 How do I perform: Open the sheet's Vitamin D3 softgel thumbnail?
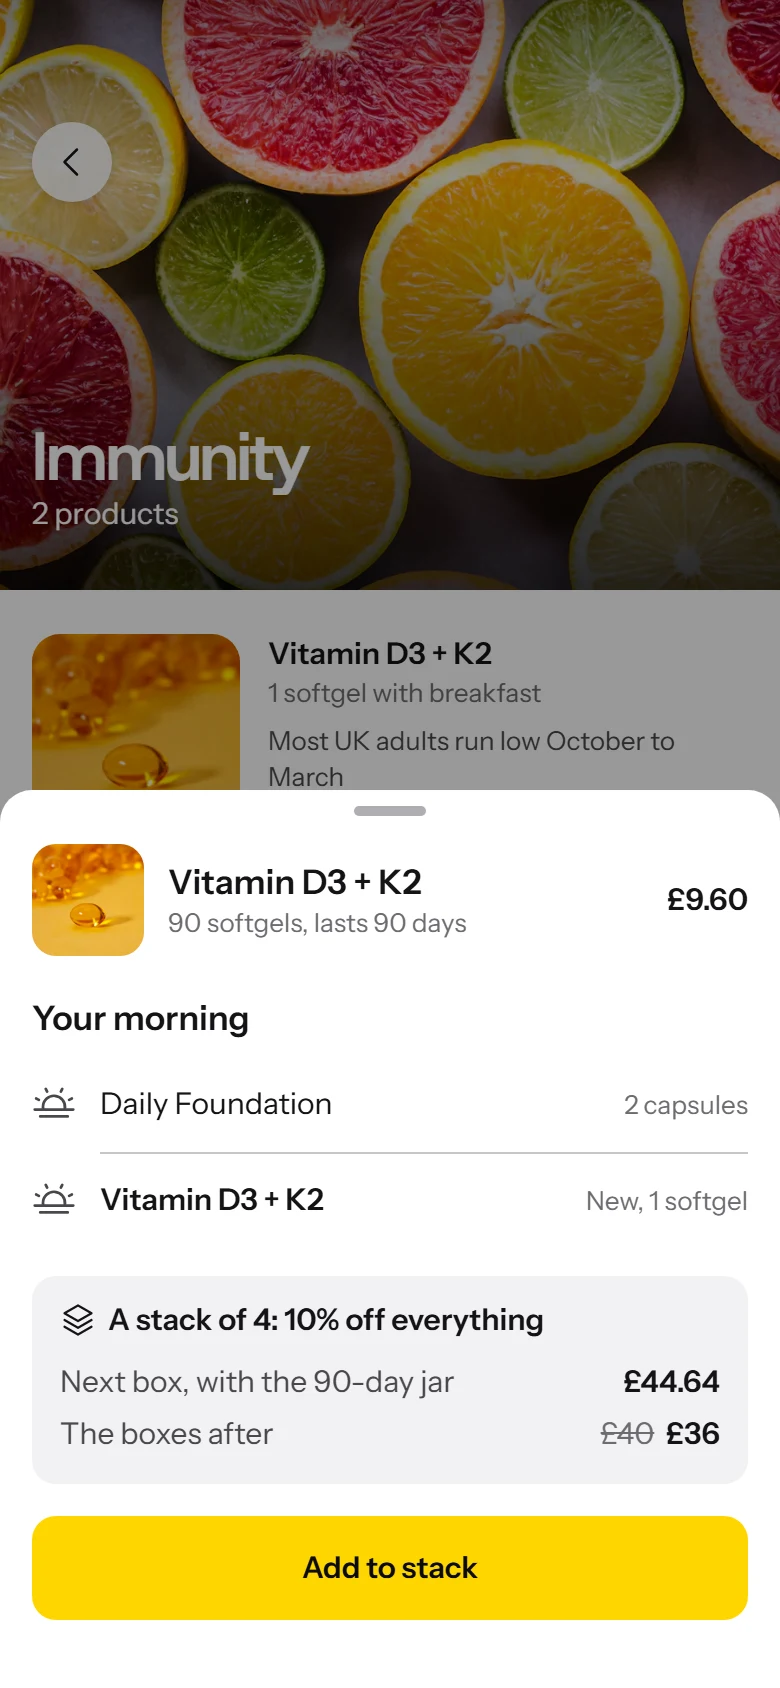pyautogui.click(x=88, y=900)
